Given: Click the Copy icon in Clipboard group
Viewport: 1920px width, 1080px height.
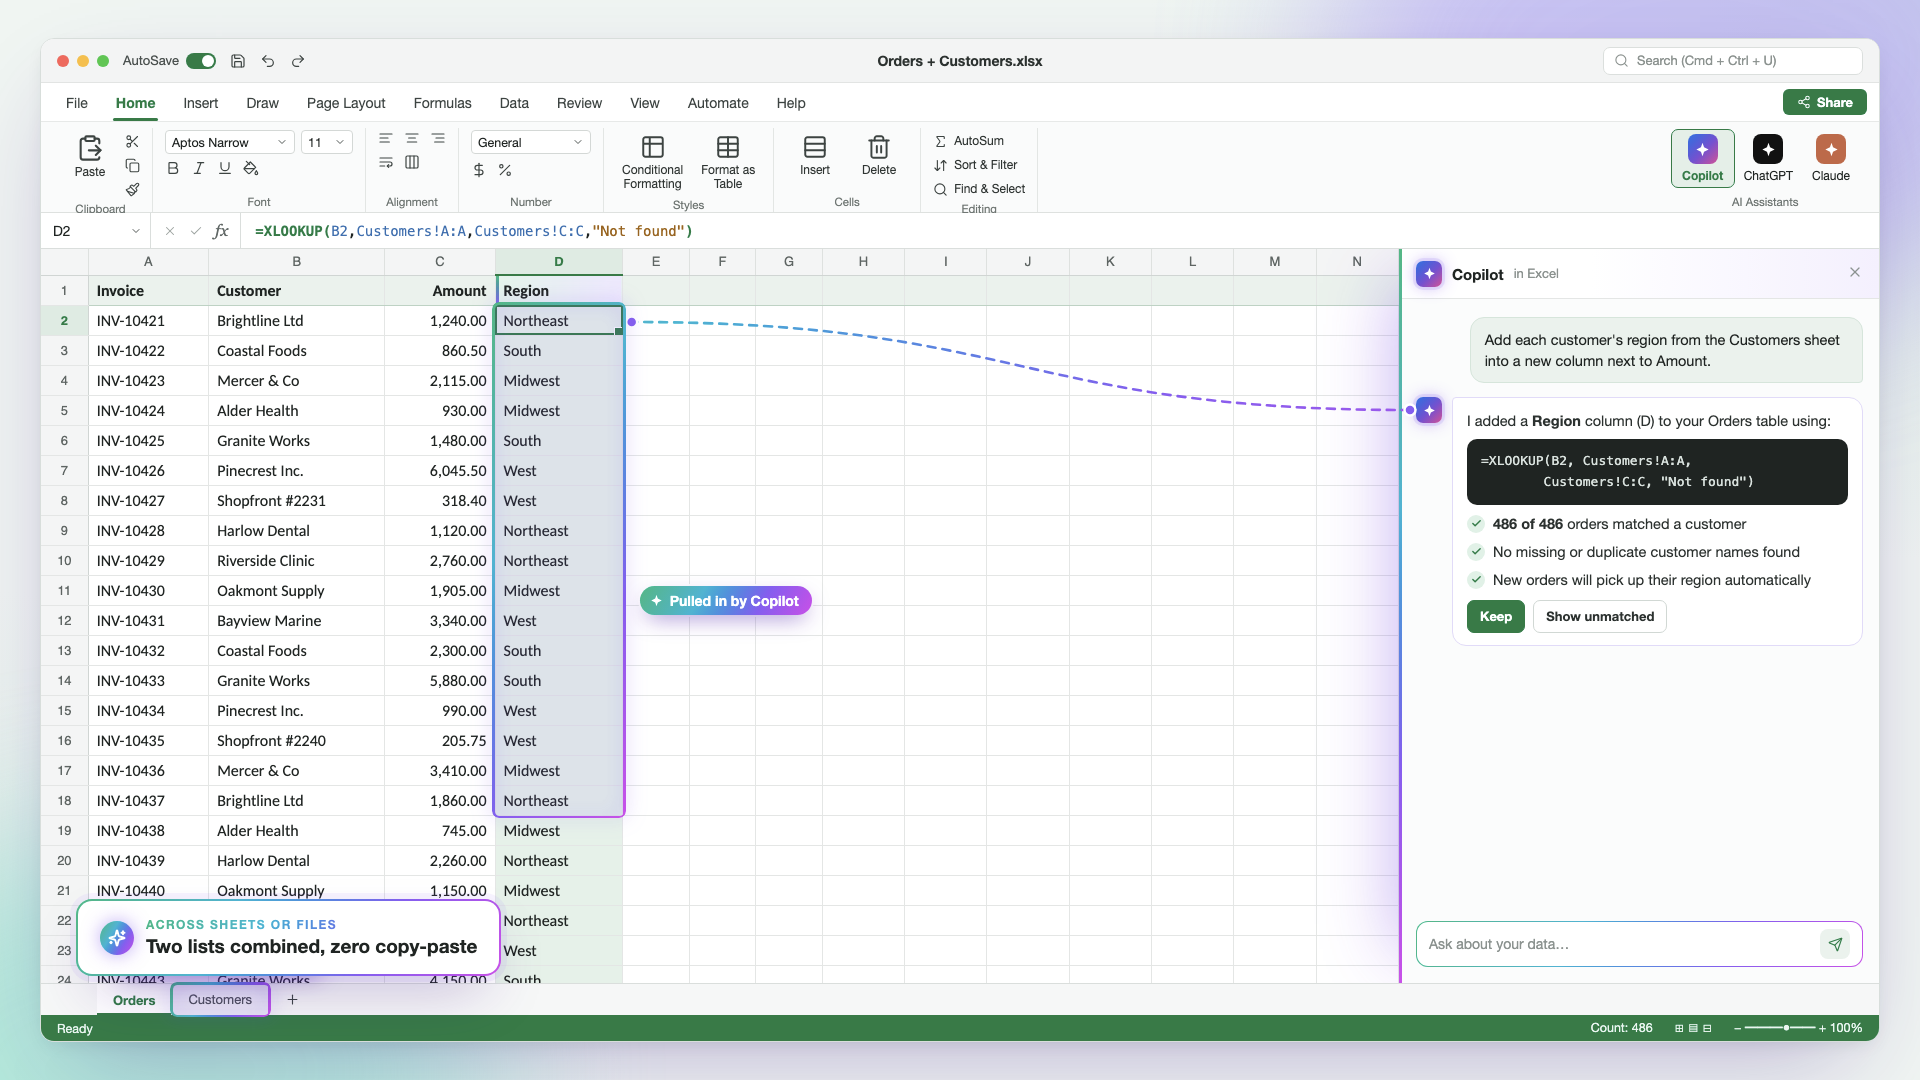Looking at the screenshot, I should point(132,166).
